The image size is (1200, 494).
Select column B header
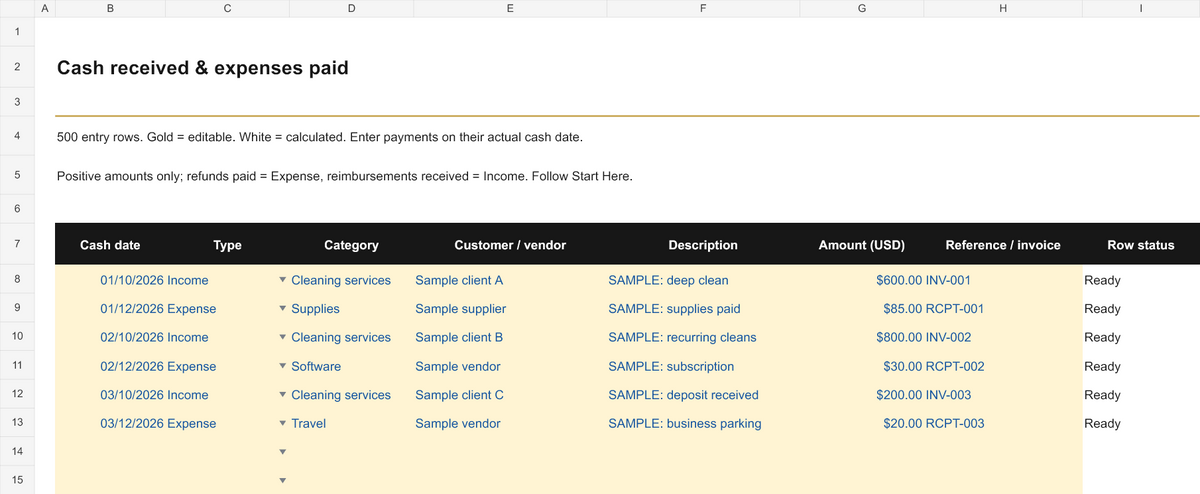[x=110, y=8]
